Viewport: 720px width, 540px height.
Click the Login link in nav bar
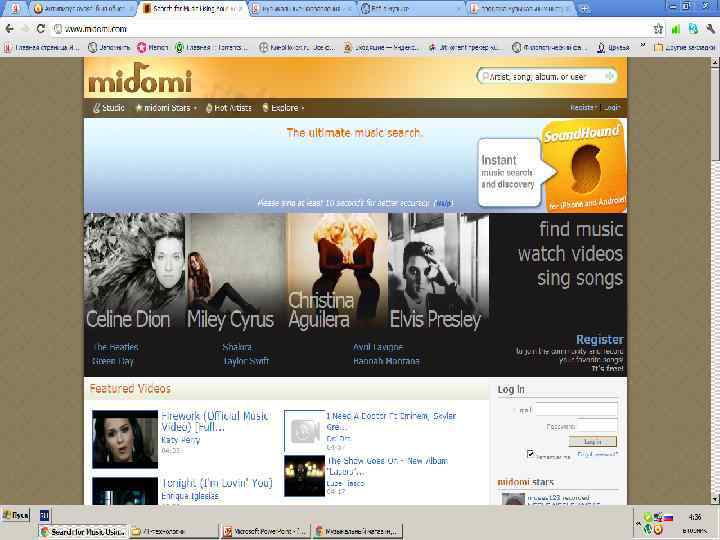[612, 107]
